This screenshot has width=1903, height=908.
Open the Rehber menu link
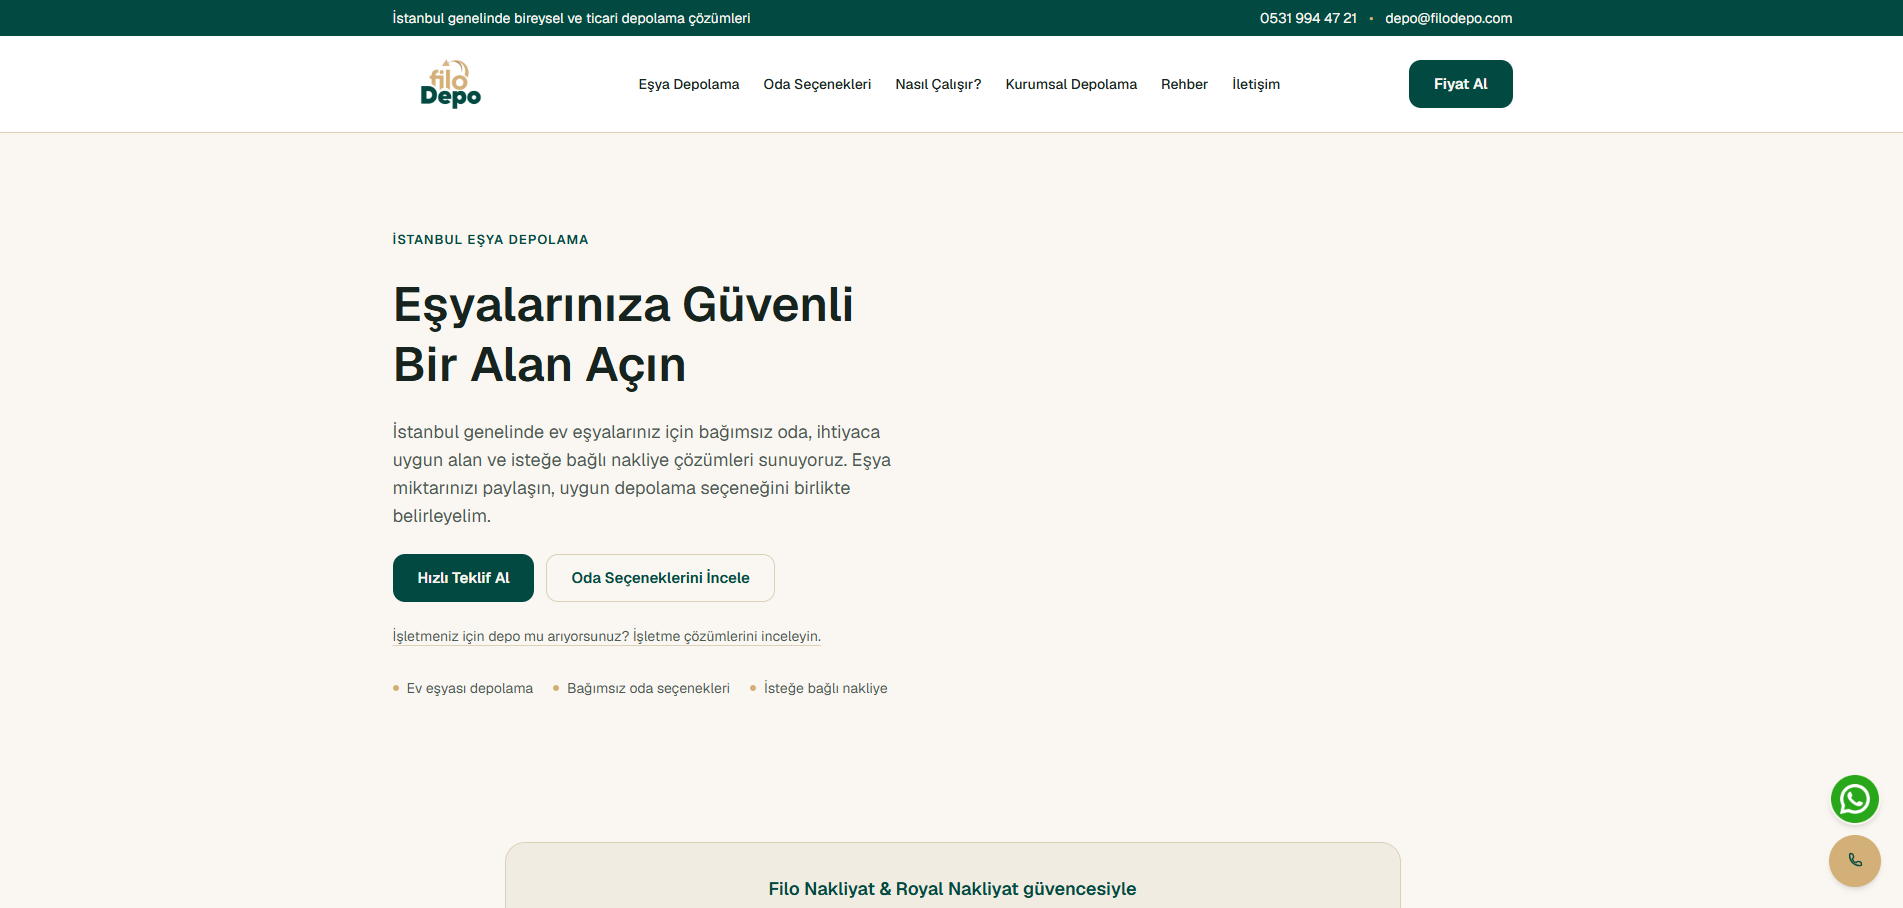tap(1184, 84)
